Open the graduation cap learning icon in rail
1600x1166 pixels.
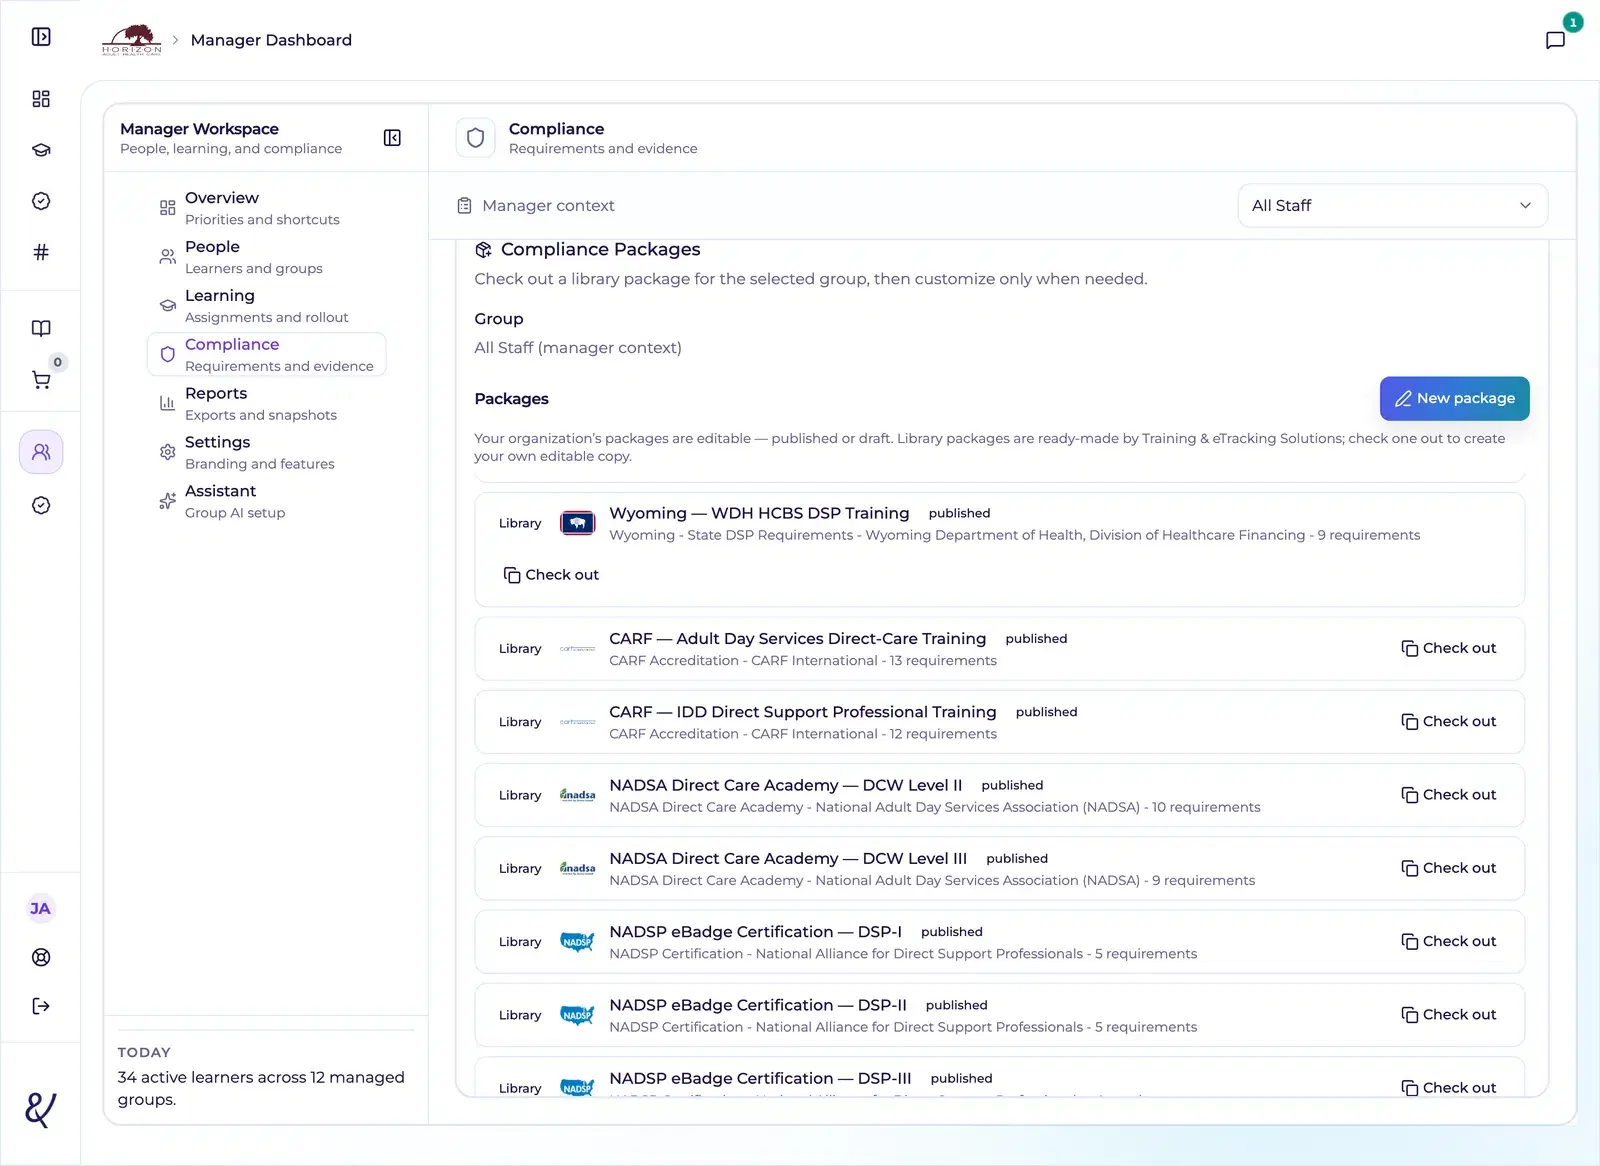coord(41,150)
